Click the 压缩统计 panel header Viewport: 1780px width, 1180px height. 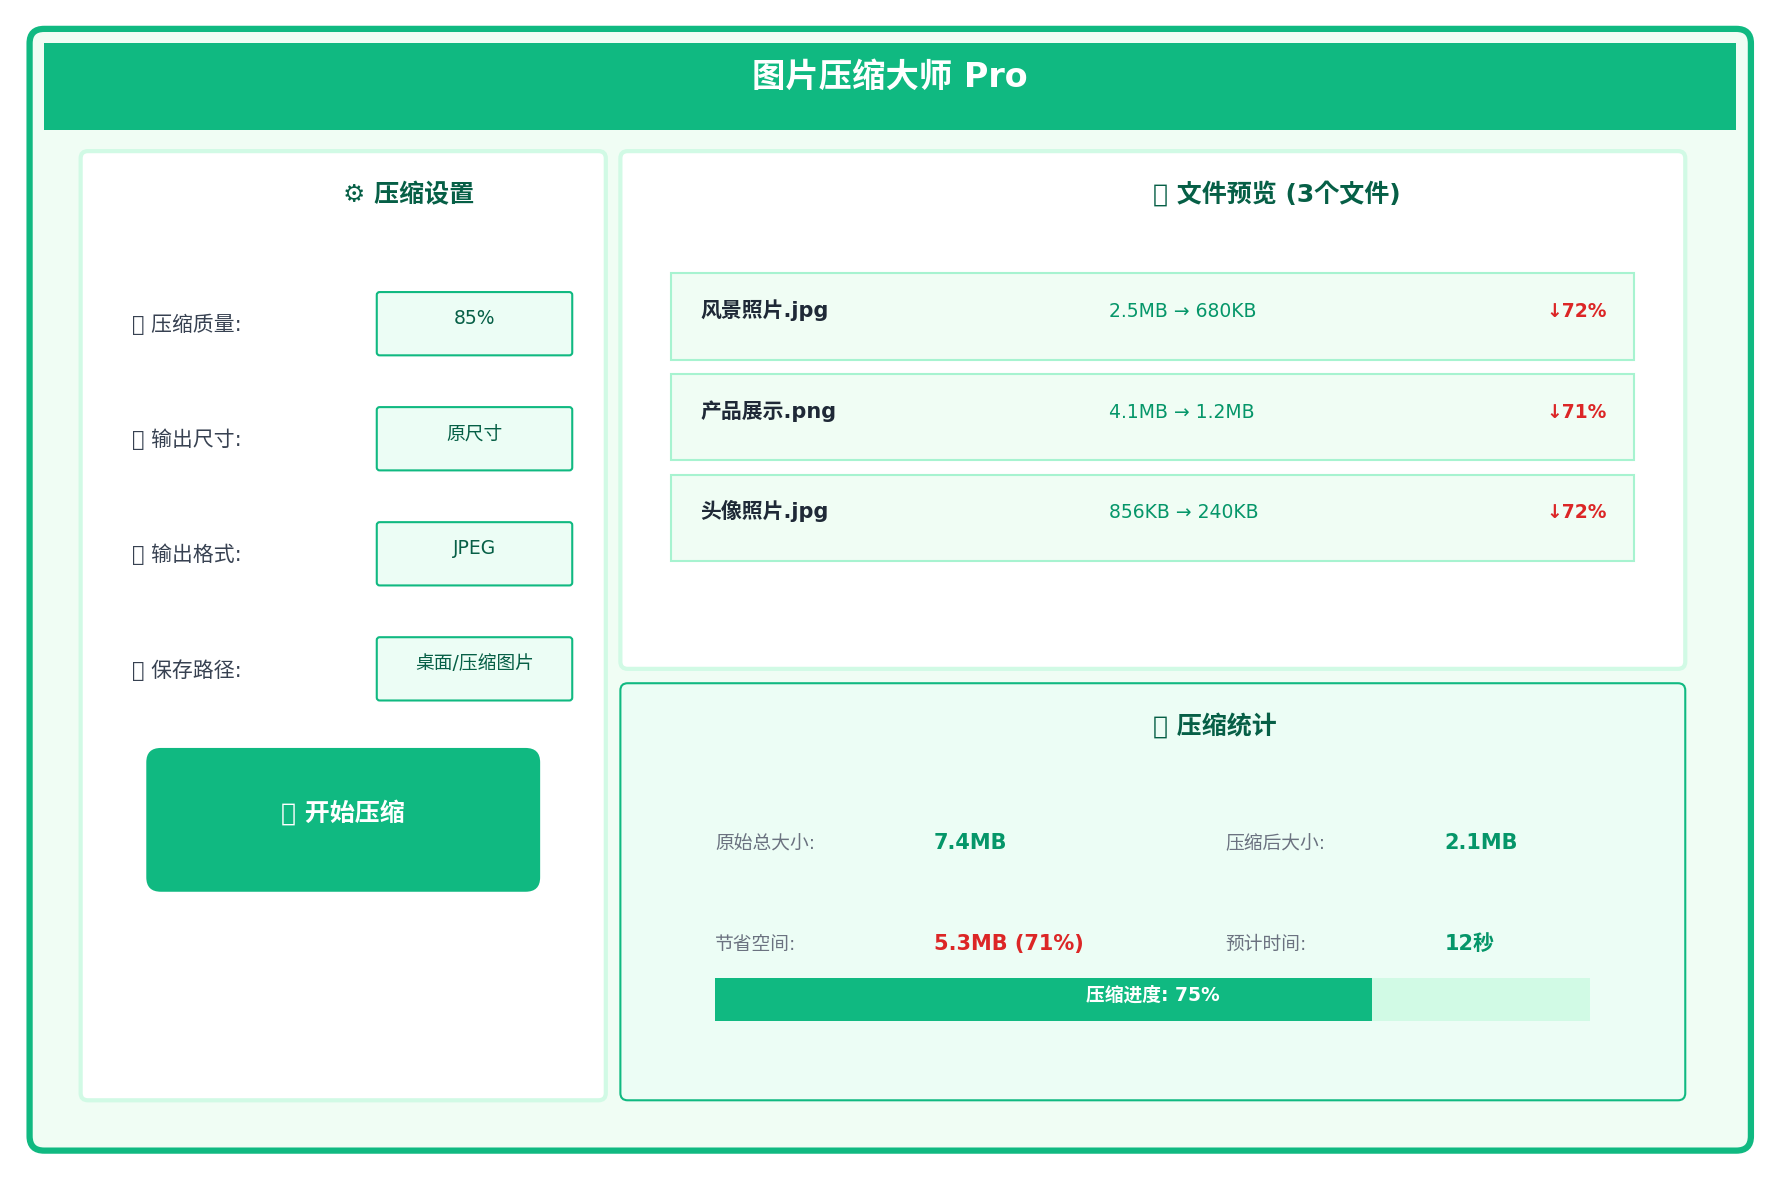(1215, 726)
